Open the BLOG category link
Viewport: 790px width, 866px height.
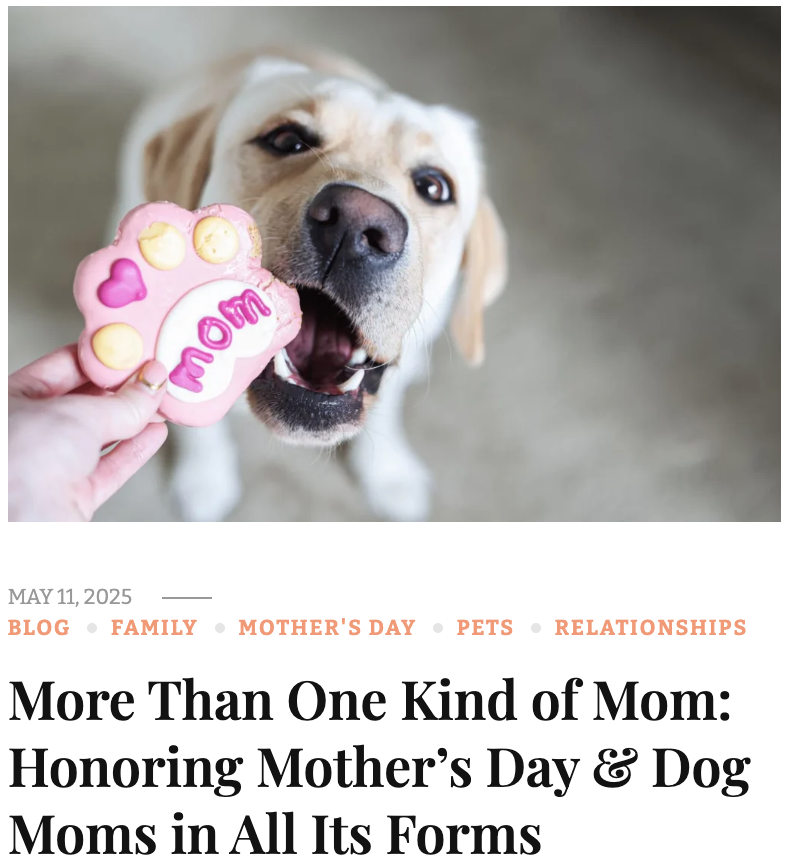point(39,628)
